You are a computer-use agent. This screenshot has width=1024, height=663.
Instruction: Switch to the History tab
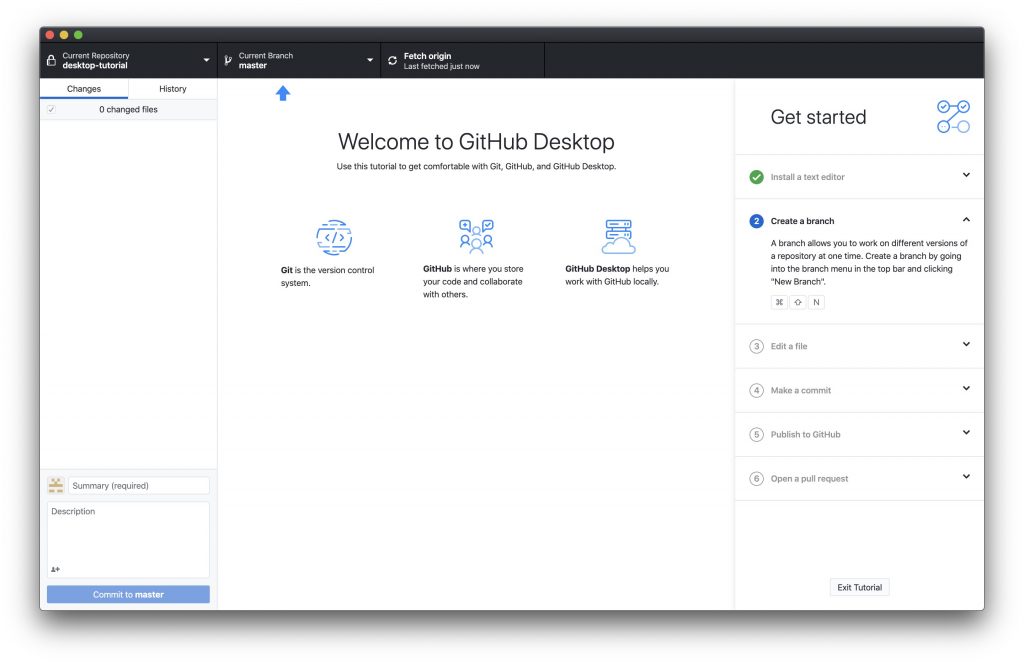tap(172, 89)
